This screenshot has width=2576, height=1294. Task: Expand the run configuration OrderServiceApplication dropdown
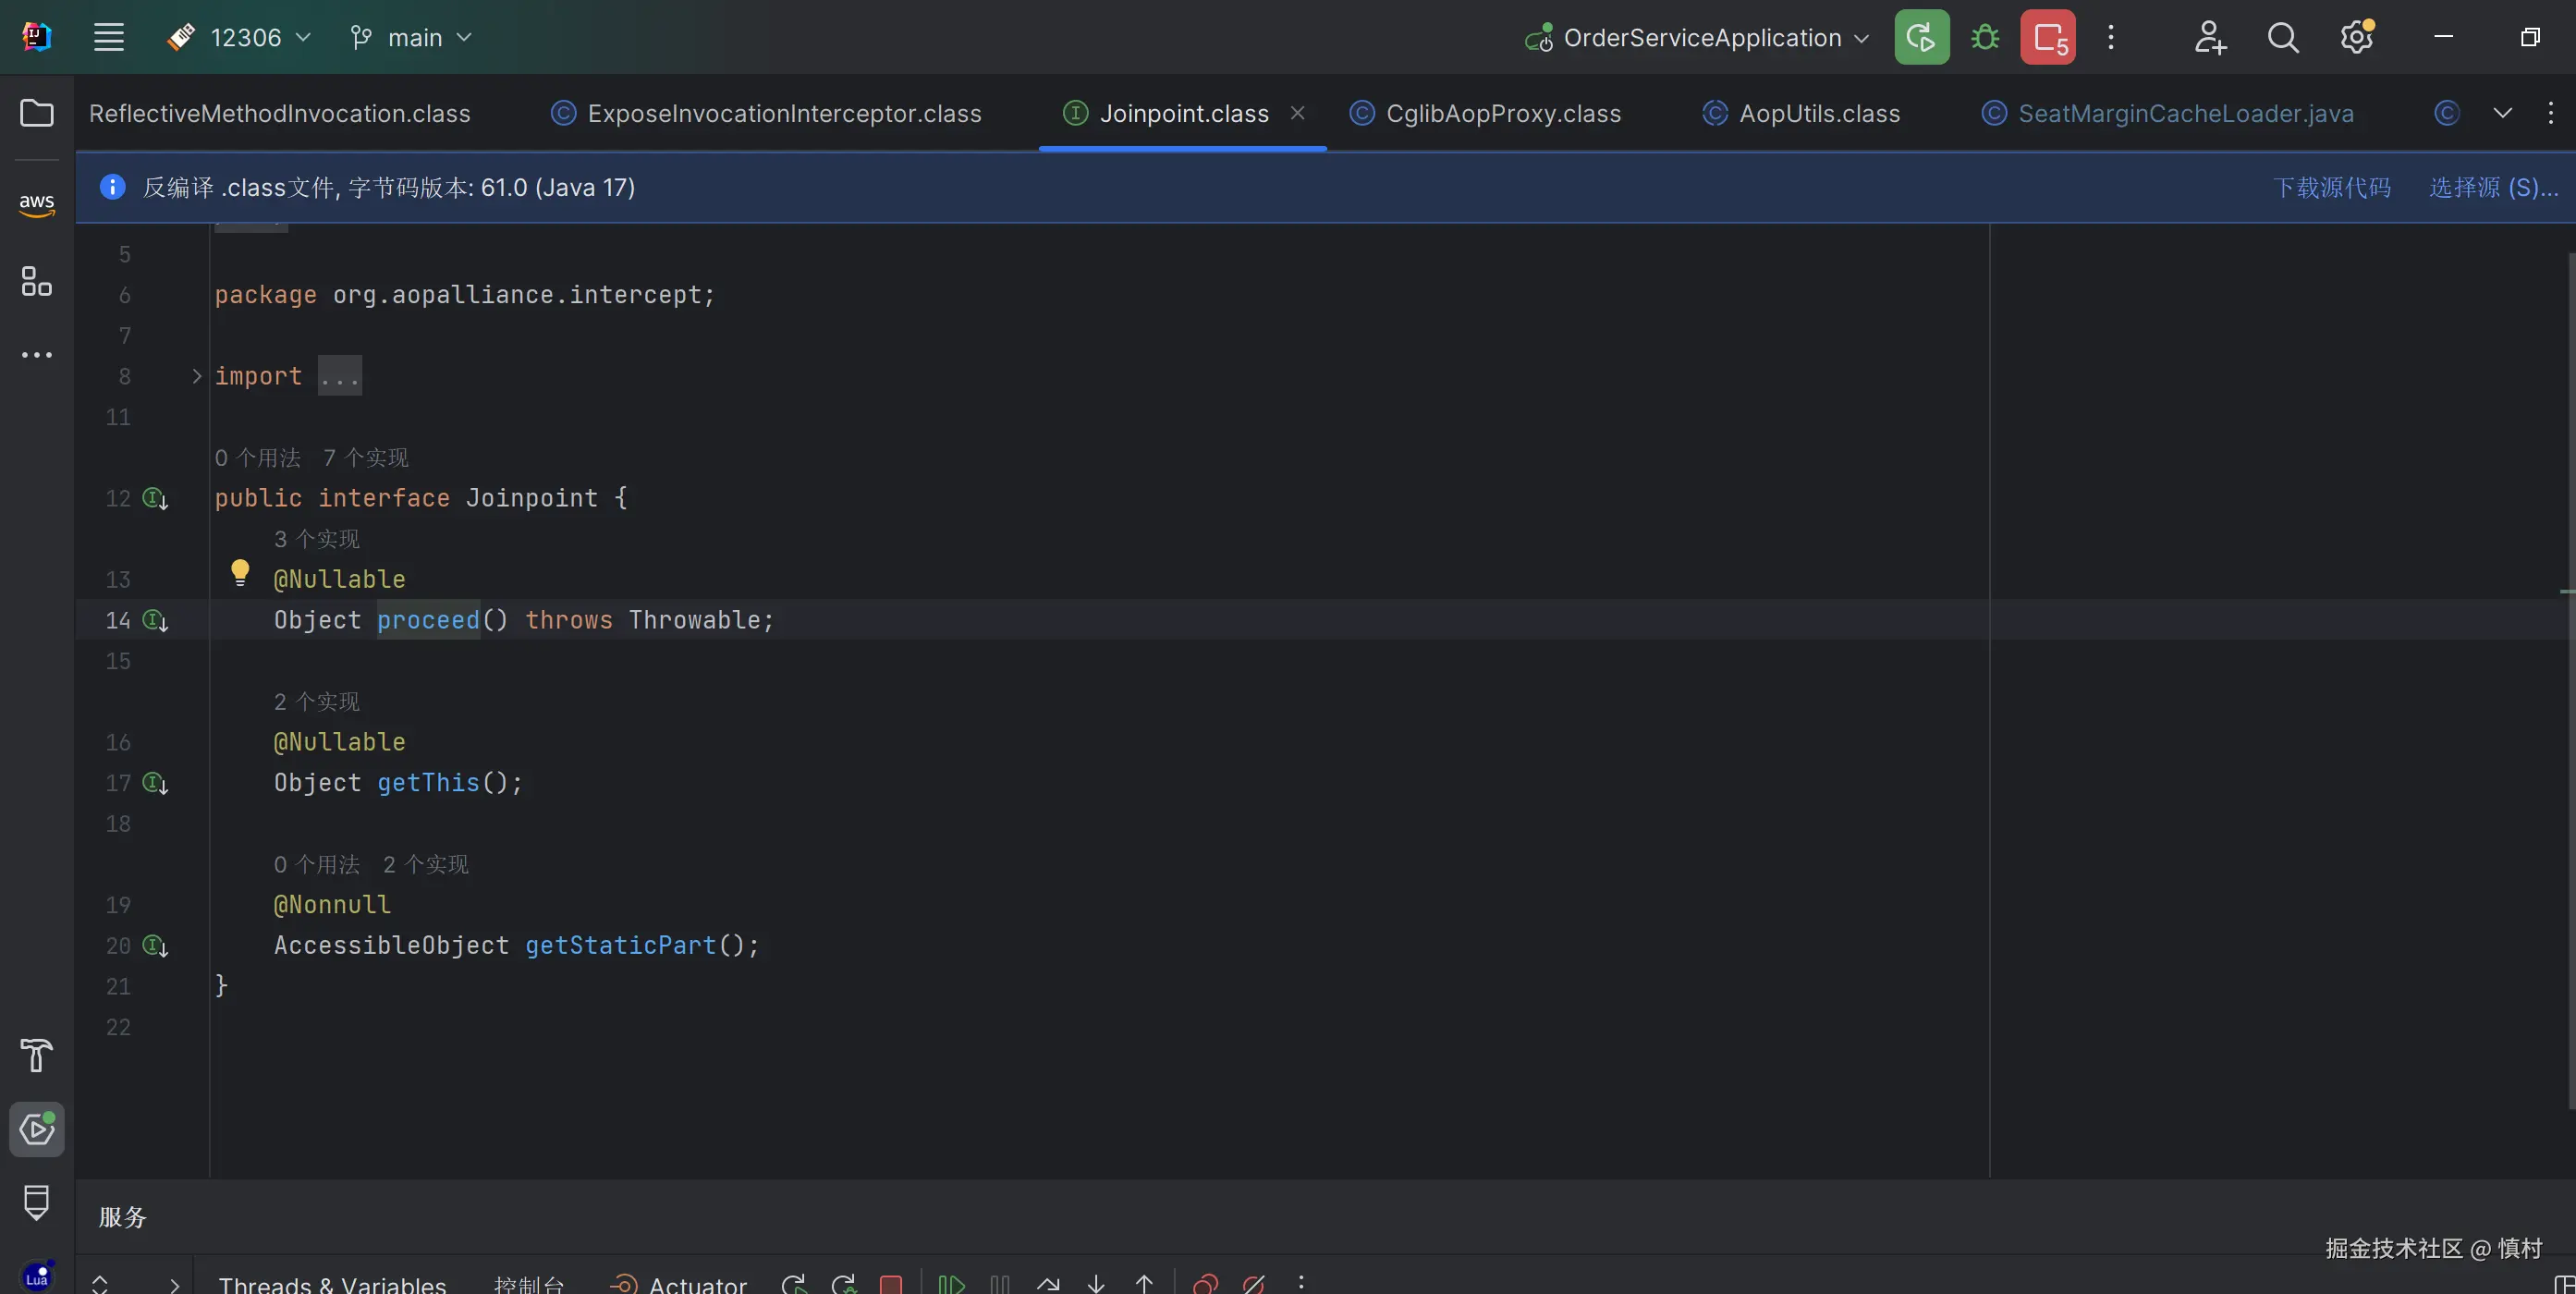click(1698, 38)
